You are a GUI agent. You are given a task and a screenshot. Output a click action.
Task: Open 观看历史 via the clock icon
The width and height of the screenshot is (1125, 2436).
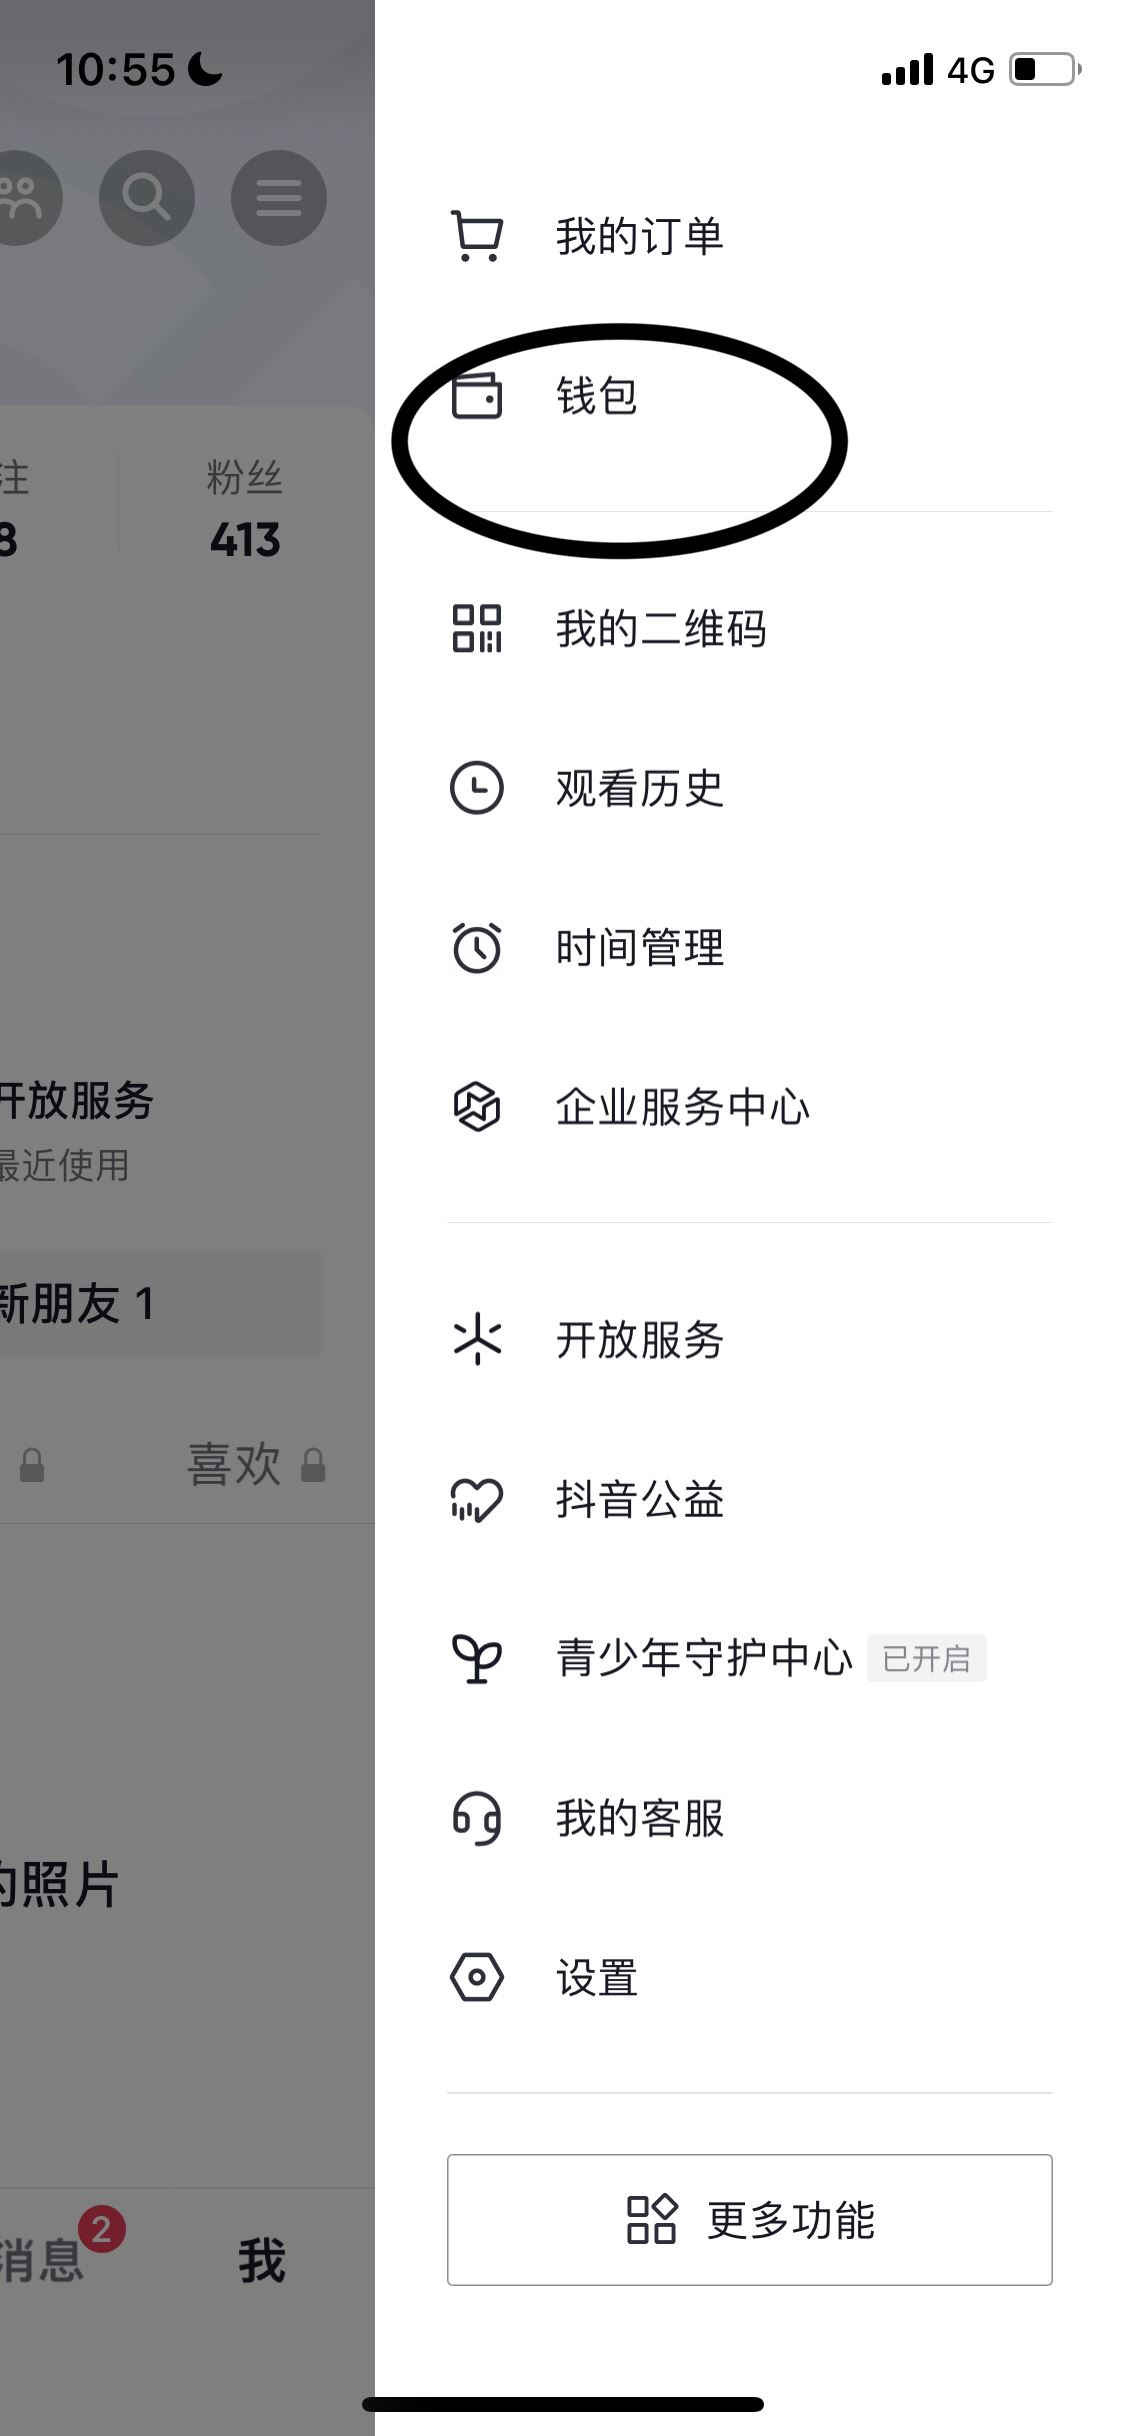(x=478, y=790)
